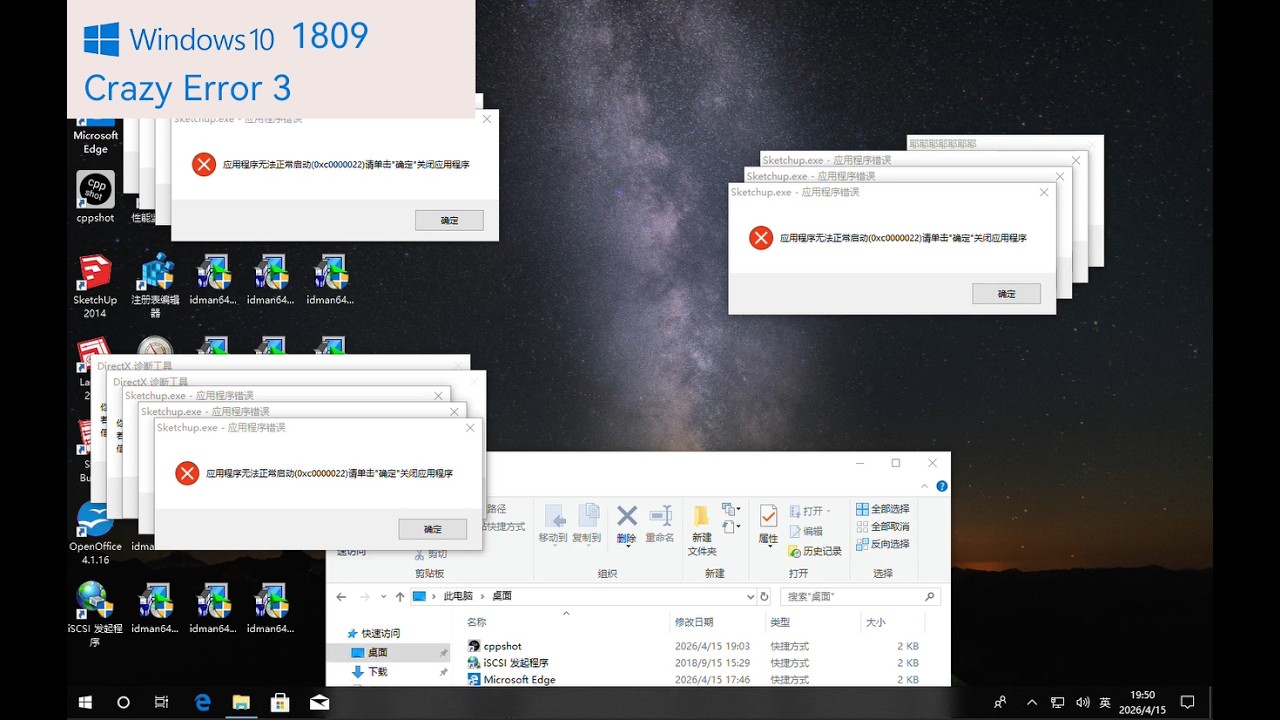Open the address bar history dropdown arrow
Screen dimensions: 1280x720
[x=750, y=597]
